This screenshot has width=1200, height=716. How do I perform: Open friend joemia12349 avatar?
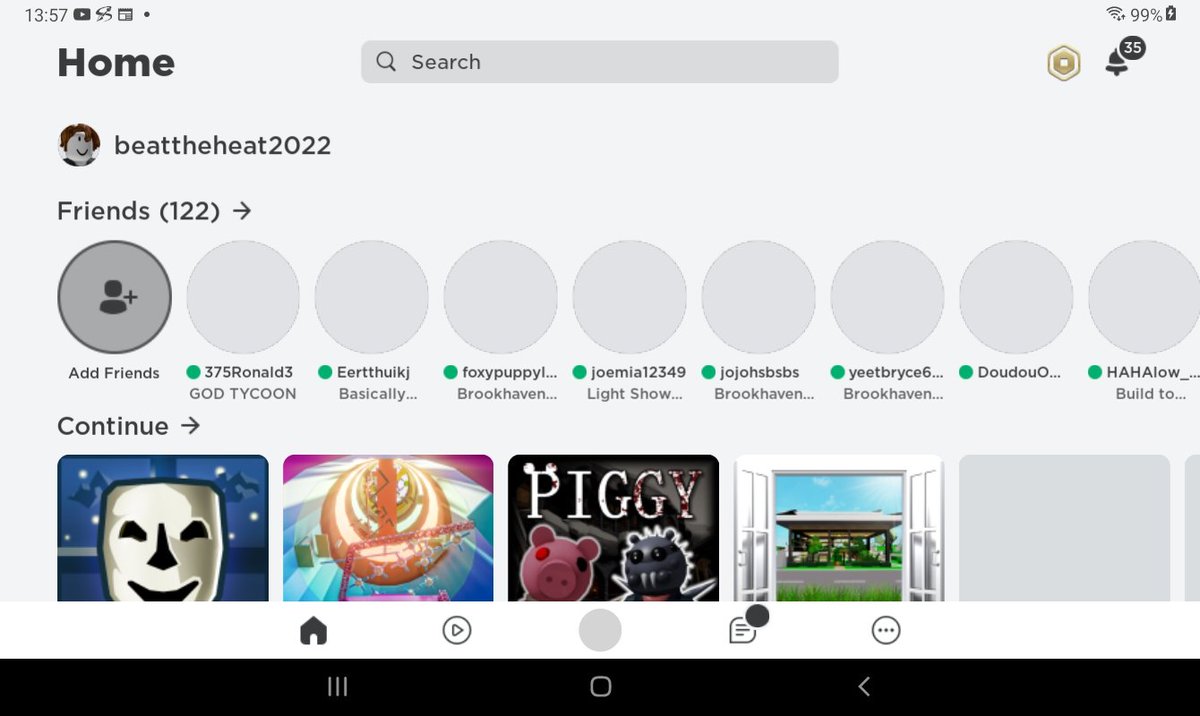point(630,297)
